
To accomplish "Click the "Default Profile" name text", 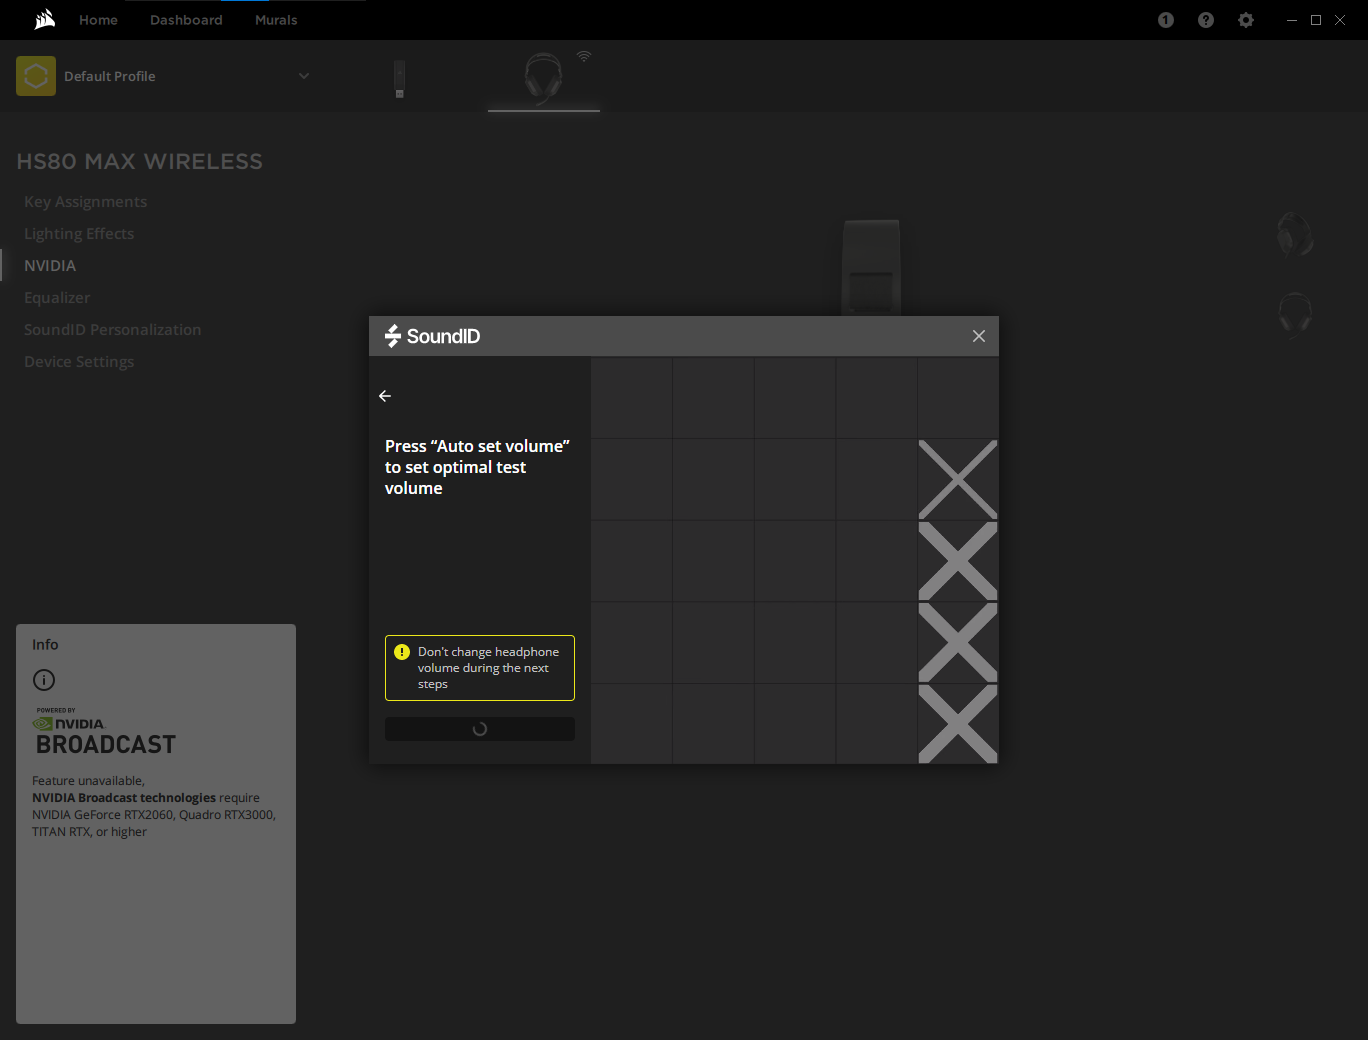I will 110,76.
